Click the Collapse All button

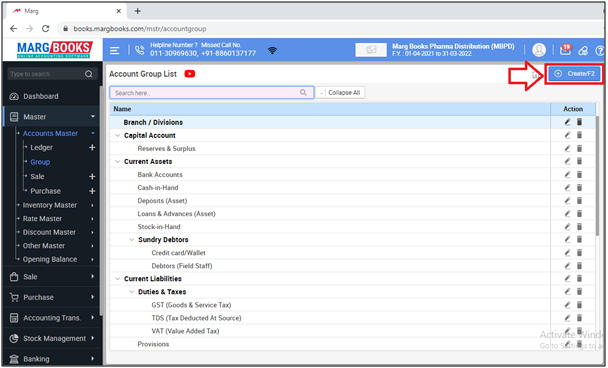[x=340, y=93]
